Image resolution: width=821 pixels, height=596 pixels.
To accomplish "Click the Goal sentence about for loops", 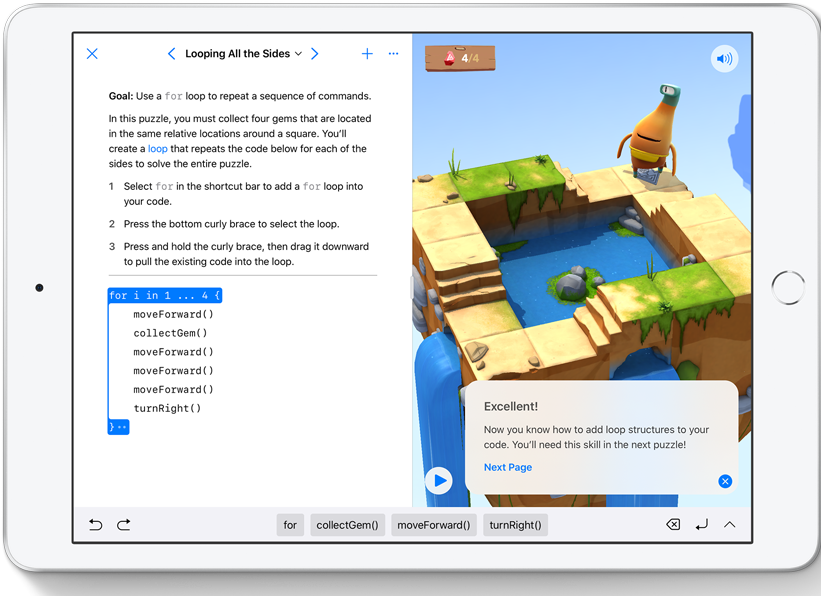I will pos(240,96).
